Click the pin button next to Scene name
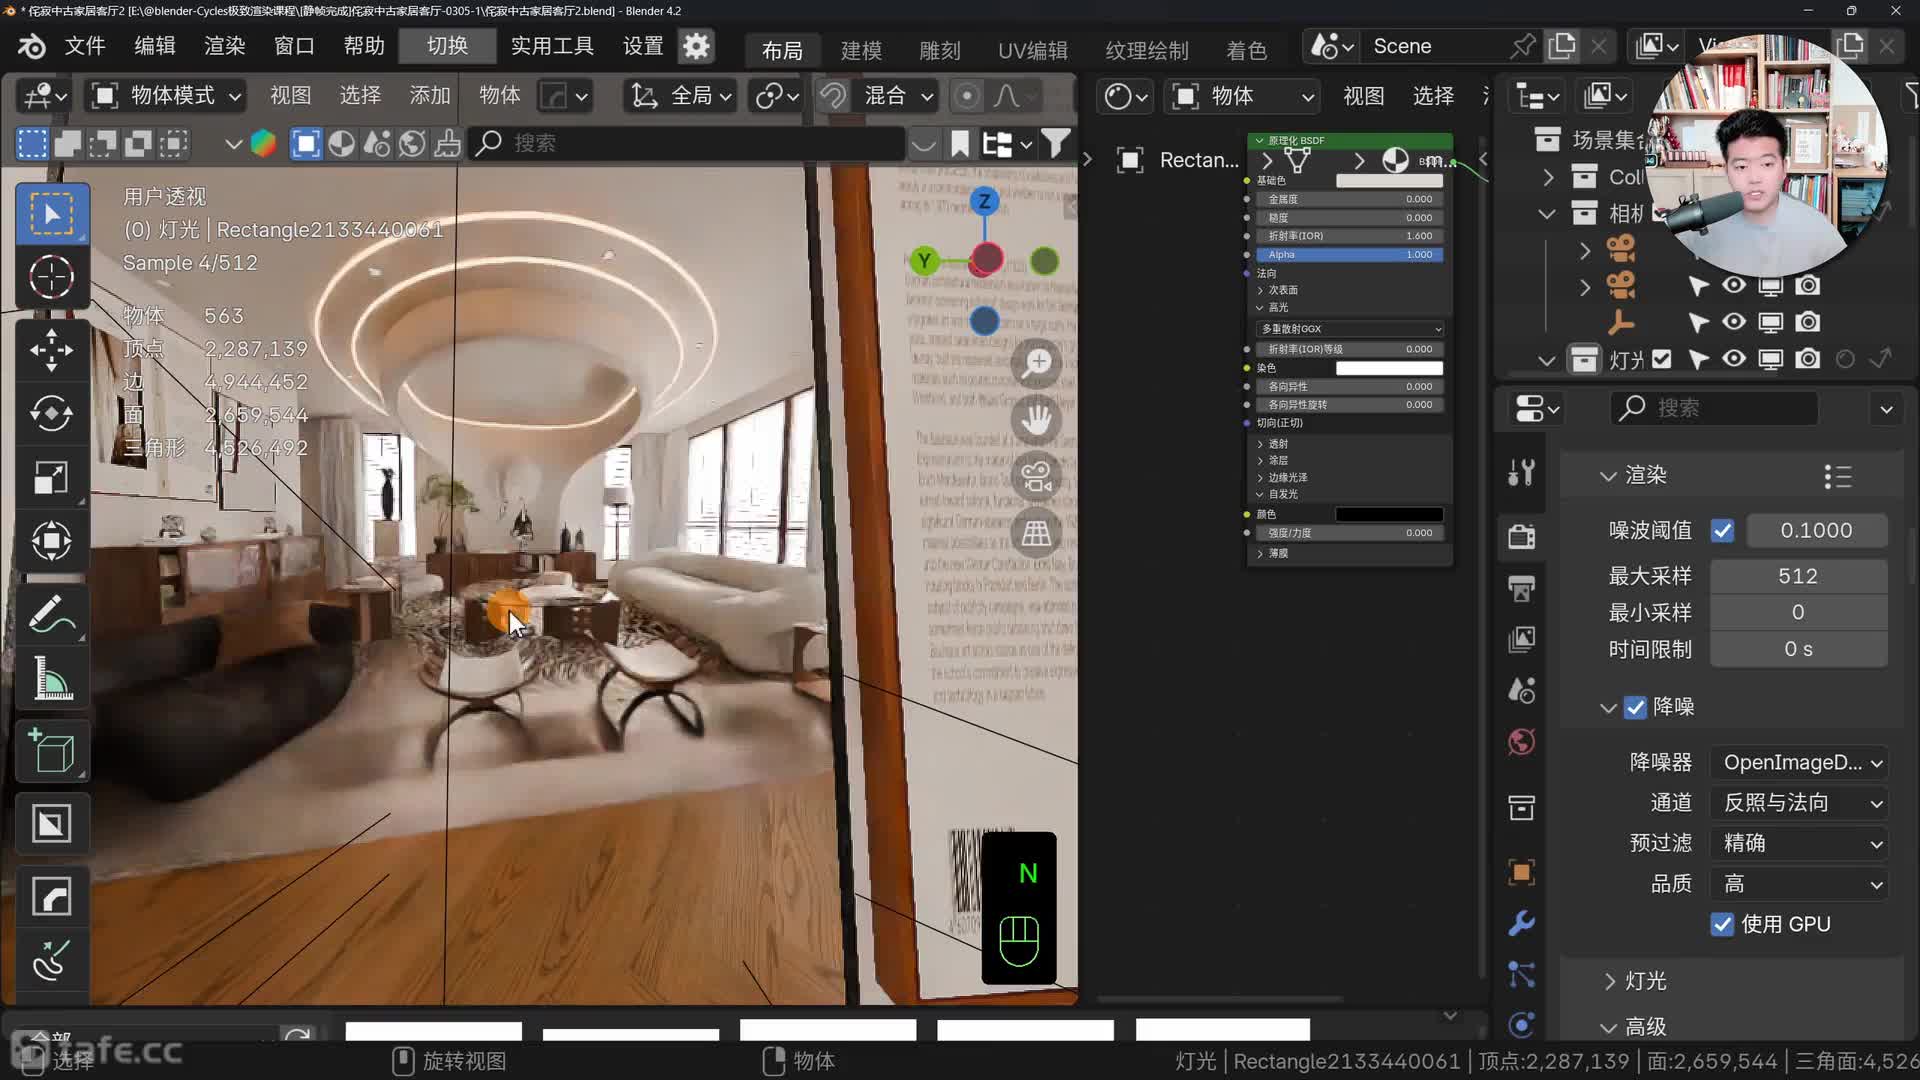The image size is (1920, 1080). coord(1523,46)
